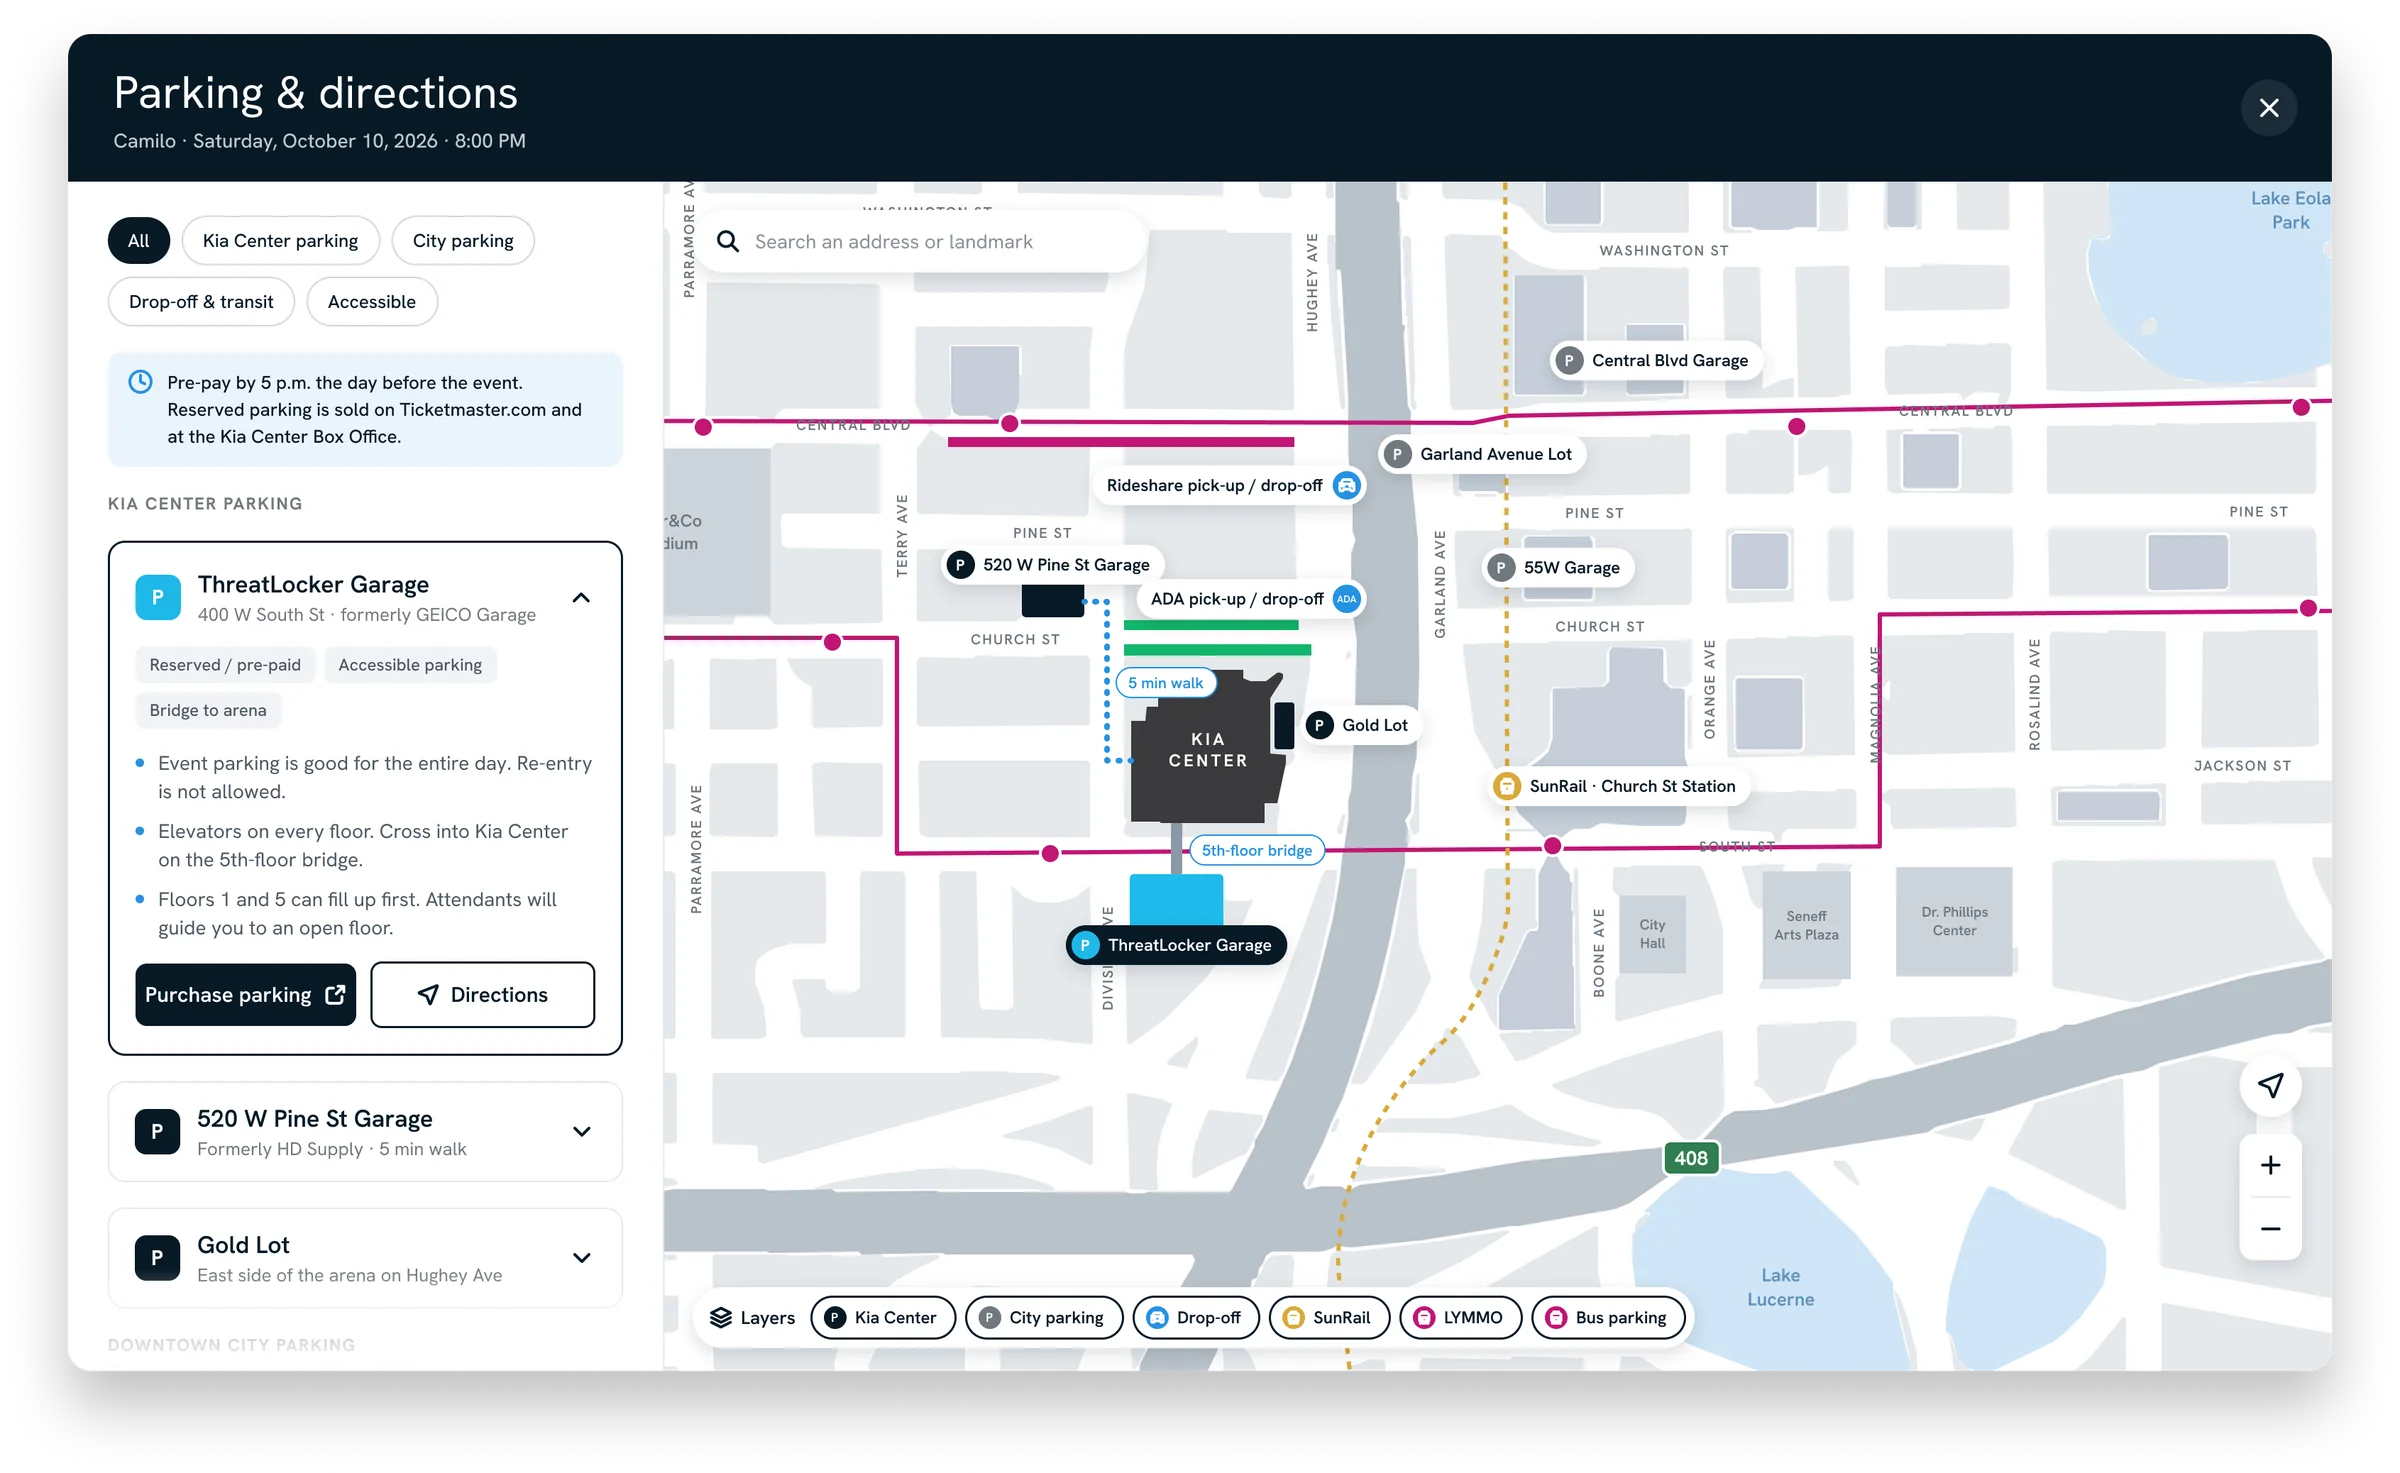This screenshot has height=1473, width=2400.
Task: Toggle the City parking map layer
Action: (x=1044, y=1317)
